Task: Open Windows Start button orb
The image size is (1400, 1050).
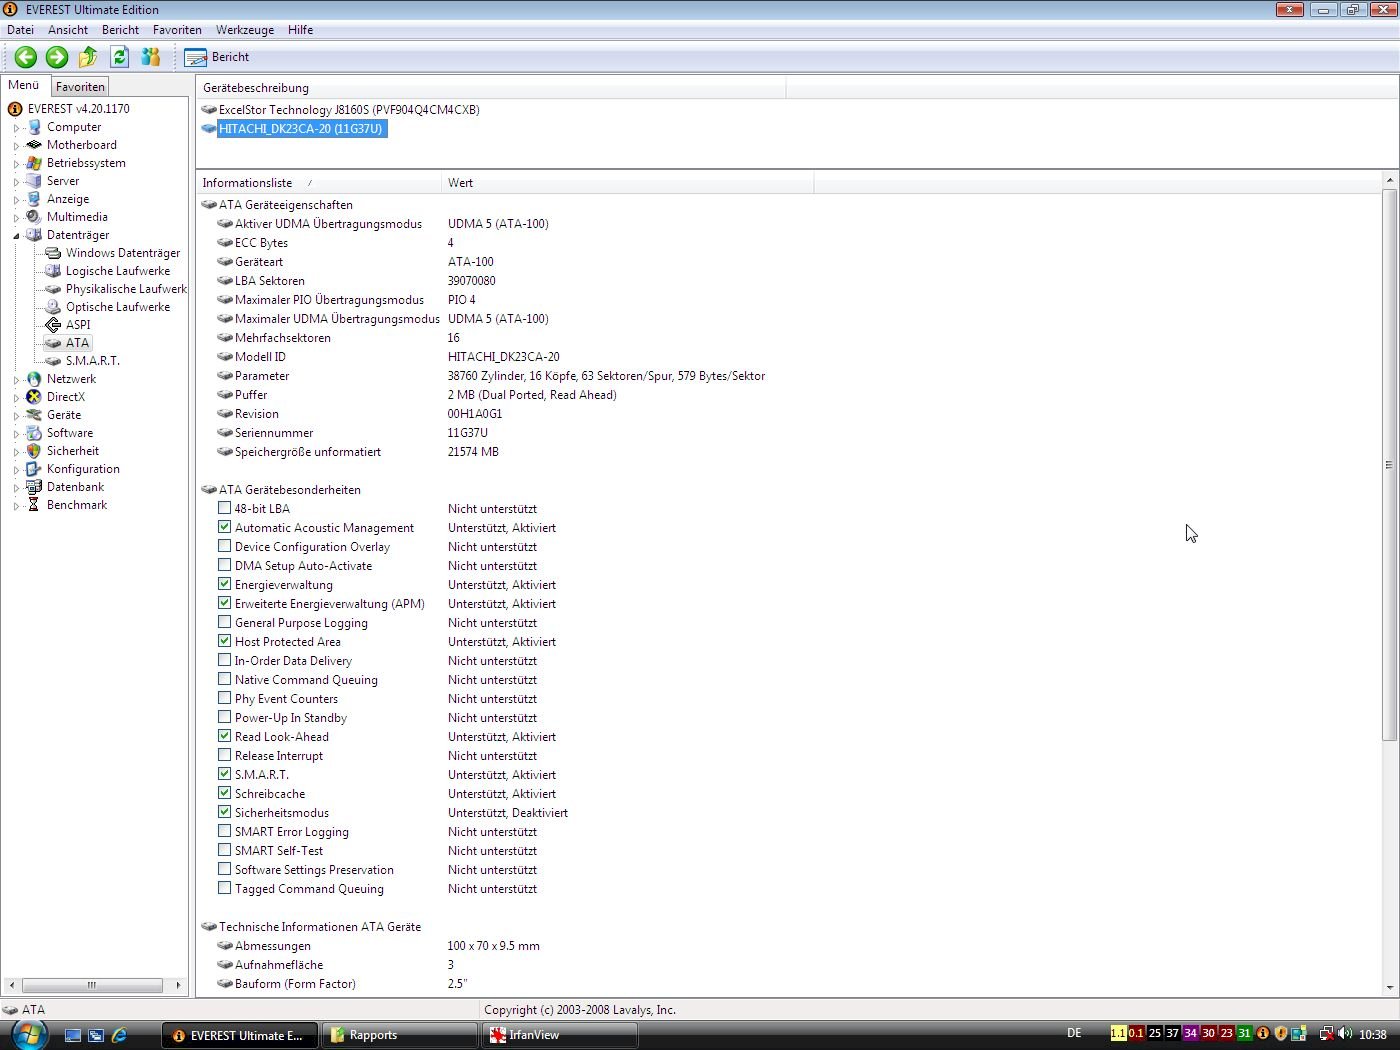Action: click(x=29, y=1035)
